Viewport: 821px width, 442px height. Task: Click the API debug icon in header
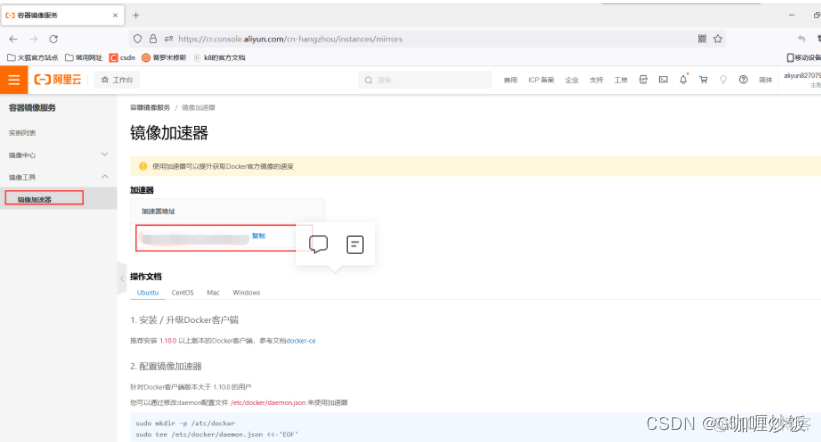coord(643,80)
